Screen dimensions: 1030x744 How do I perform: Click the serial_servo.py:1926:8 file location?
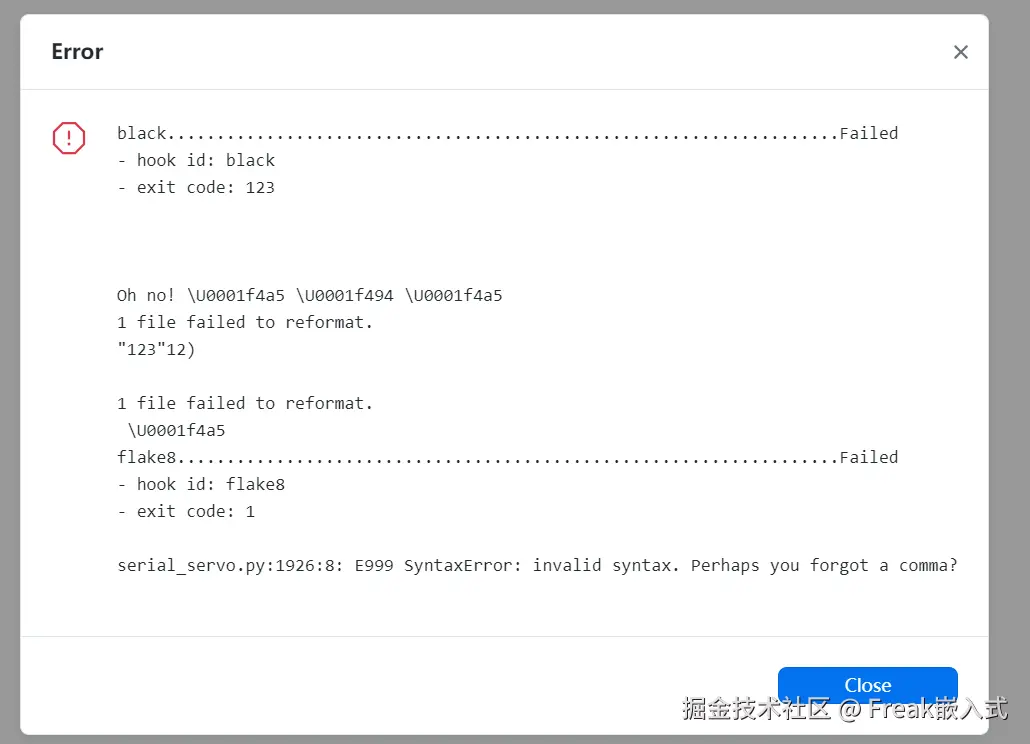[230, 565]
